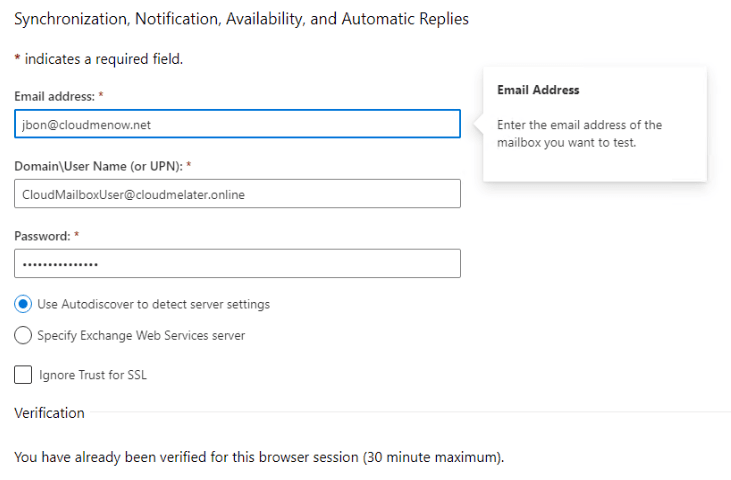Click the red asterisk beside Password label
This screenshot has height=480, width=731.
tap(74, 235)
